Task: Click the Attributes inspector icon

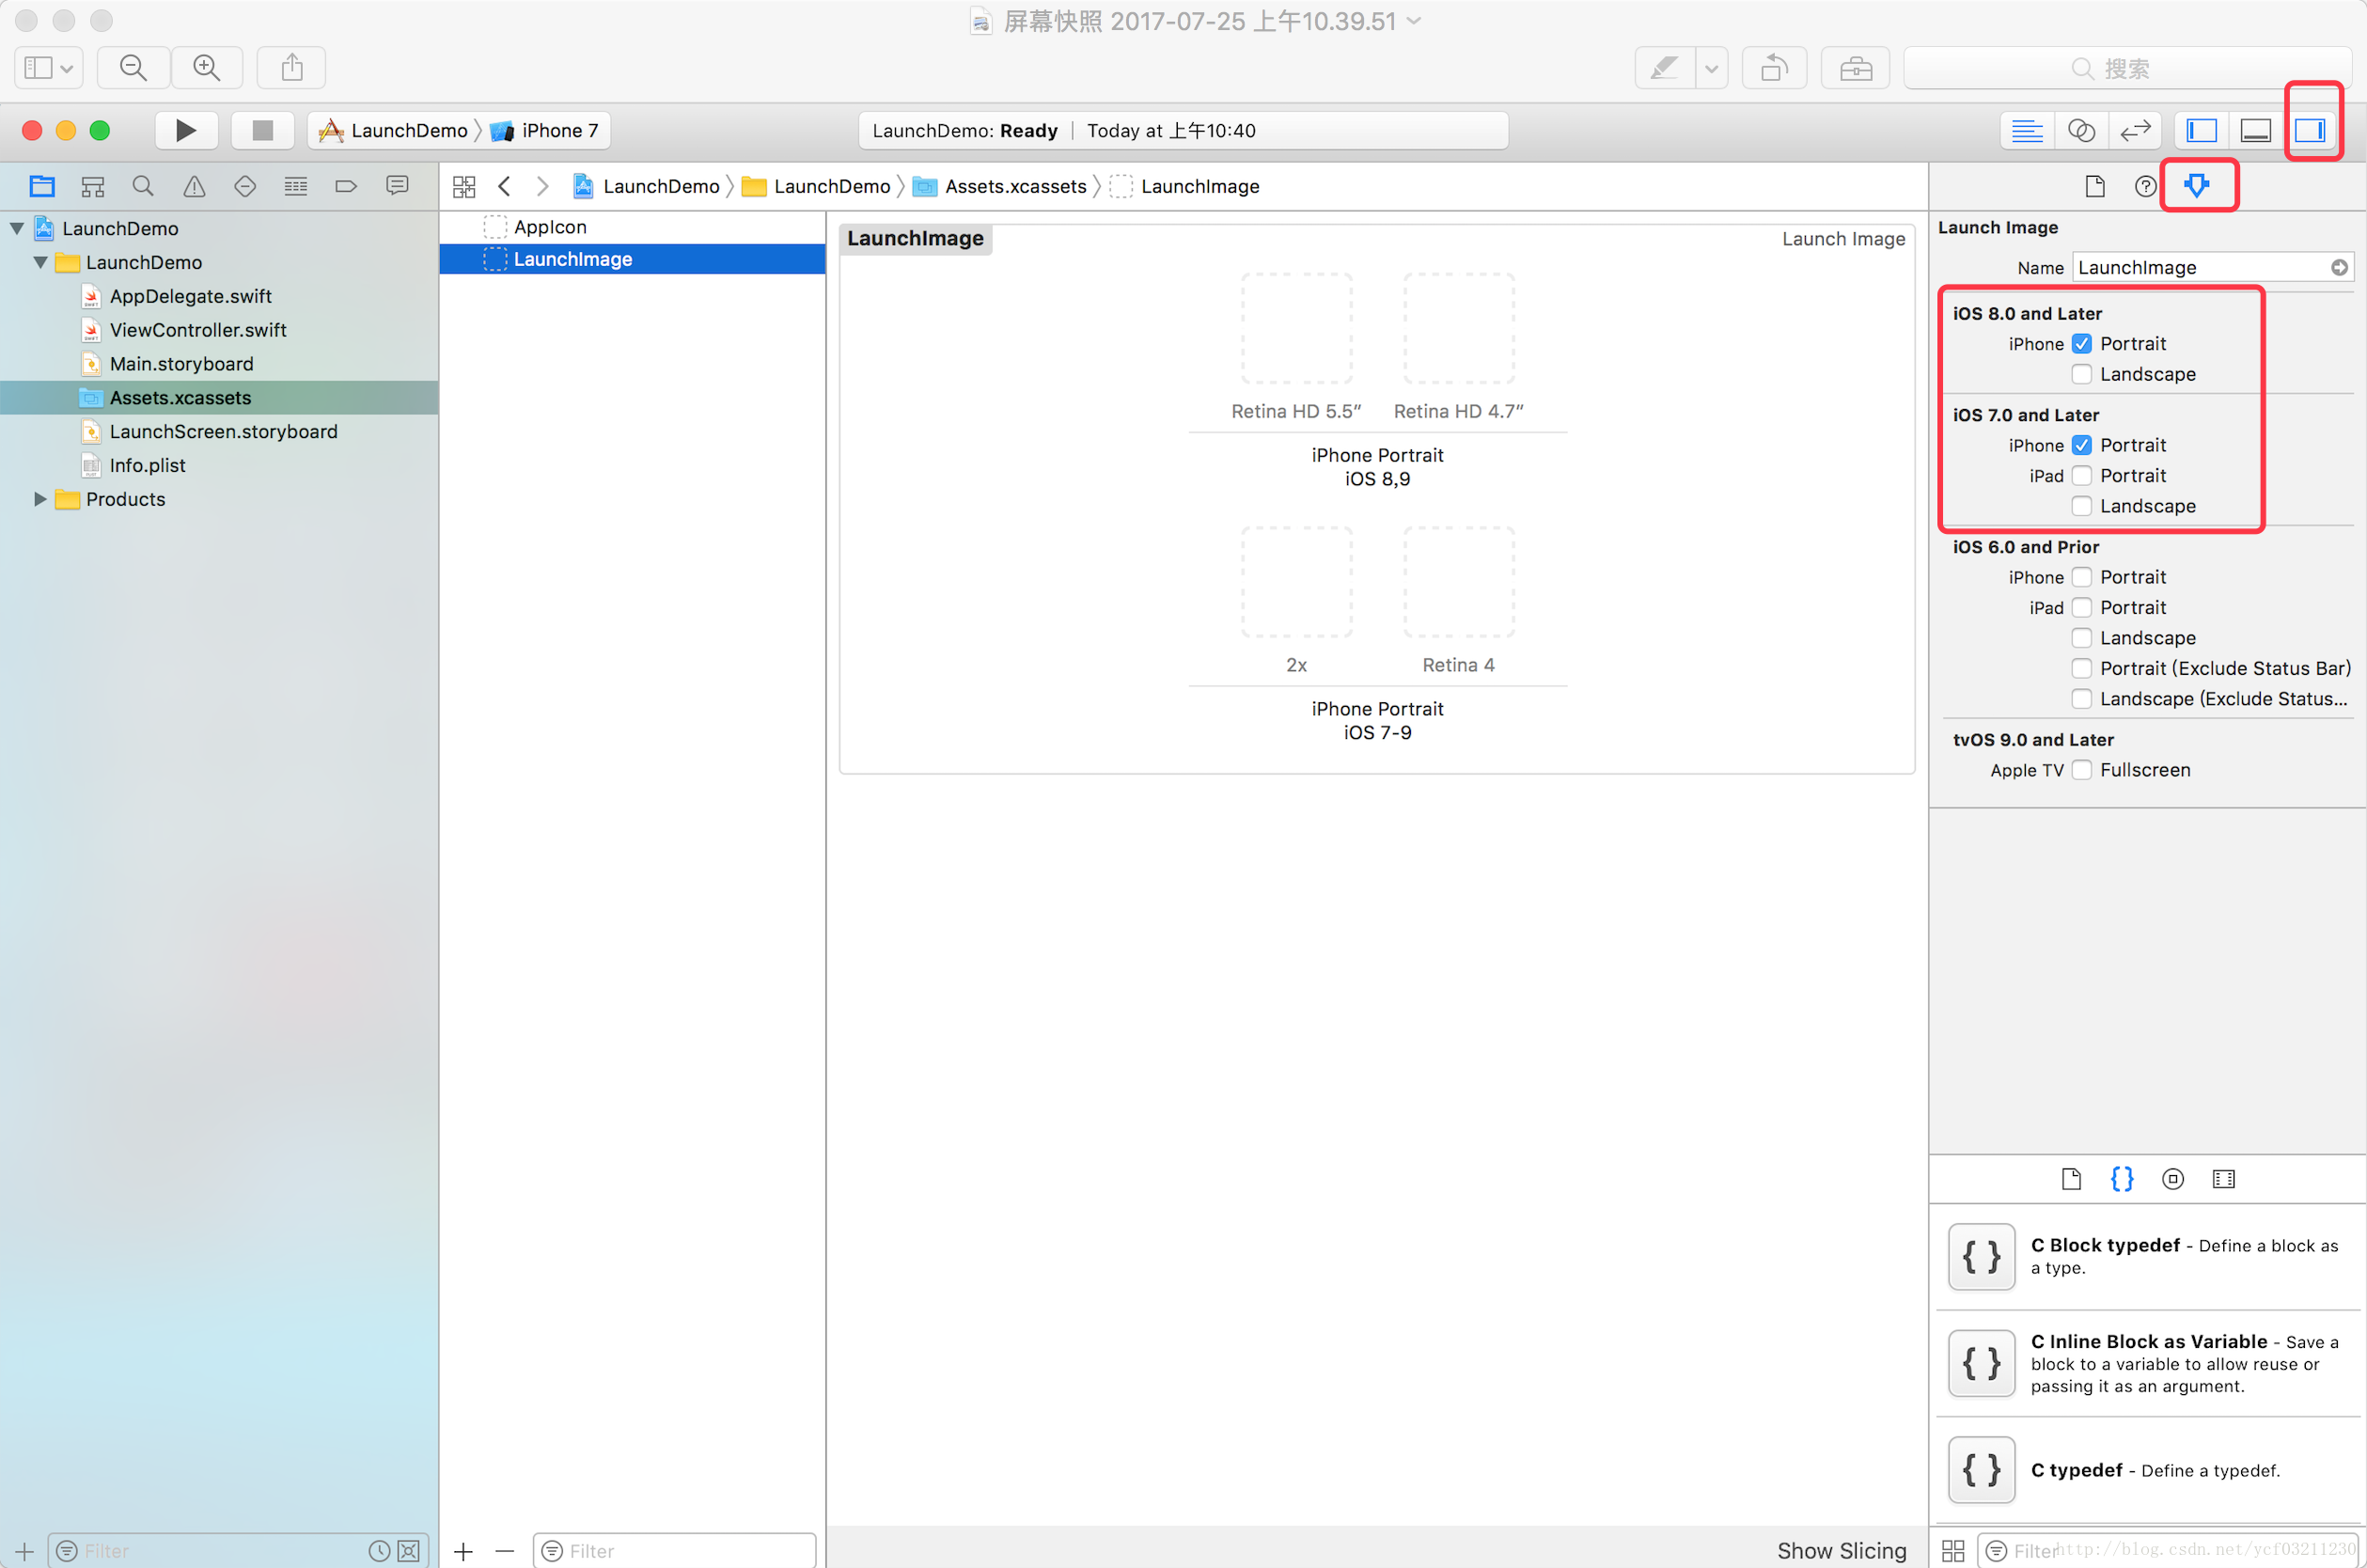Action: coord(2197,185)
